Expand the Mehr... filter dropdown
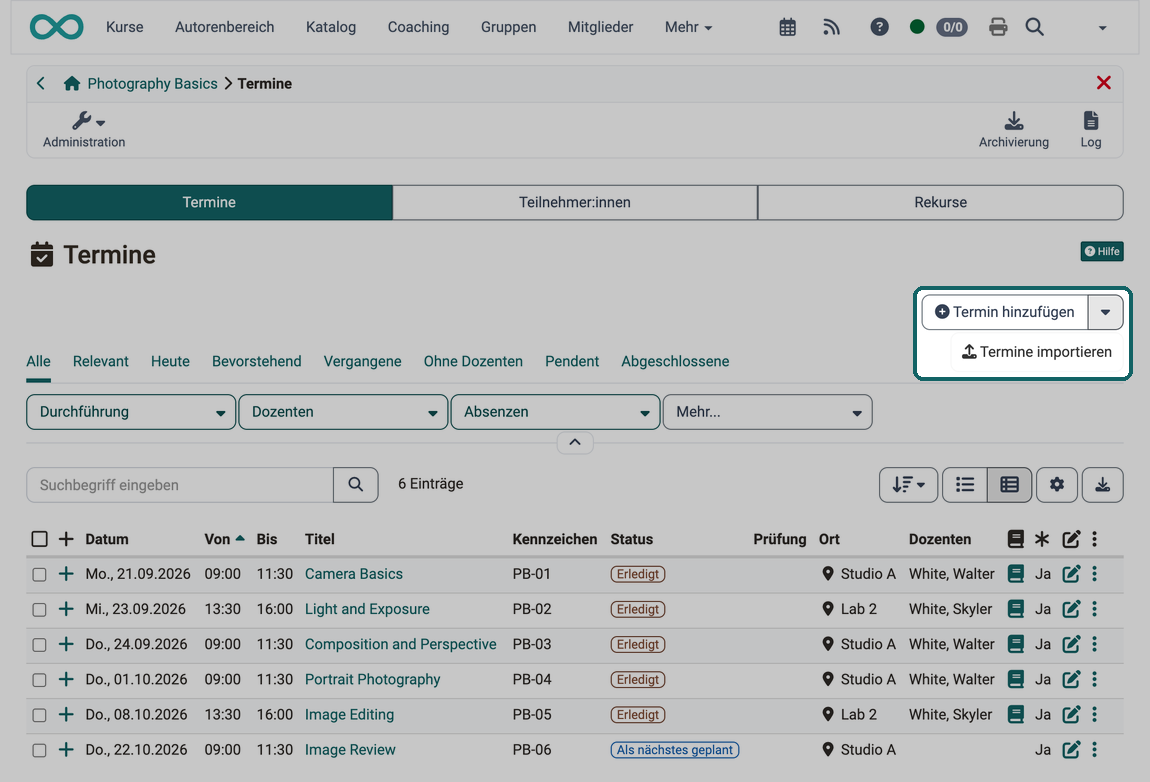Image resolution: width=1150 pixels, height=782 pixels. tap(767, 412)
